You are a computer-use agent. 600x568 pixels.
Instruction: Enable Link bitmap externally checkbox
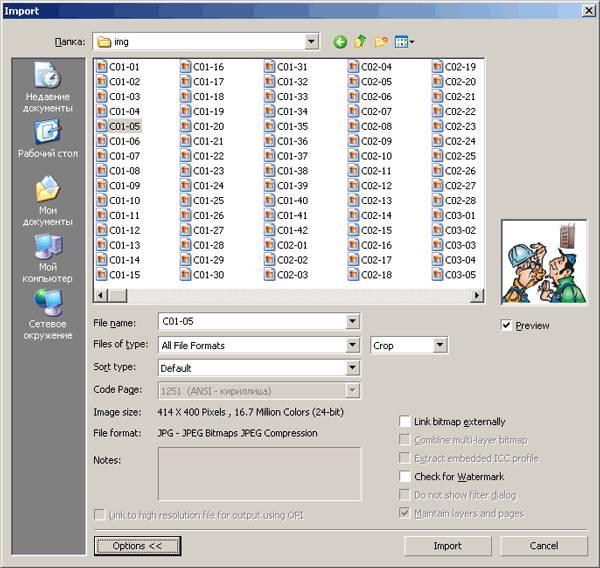click(x=404, y=421)
